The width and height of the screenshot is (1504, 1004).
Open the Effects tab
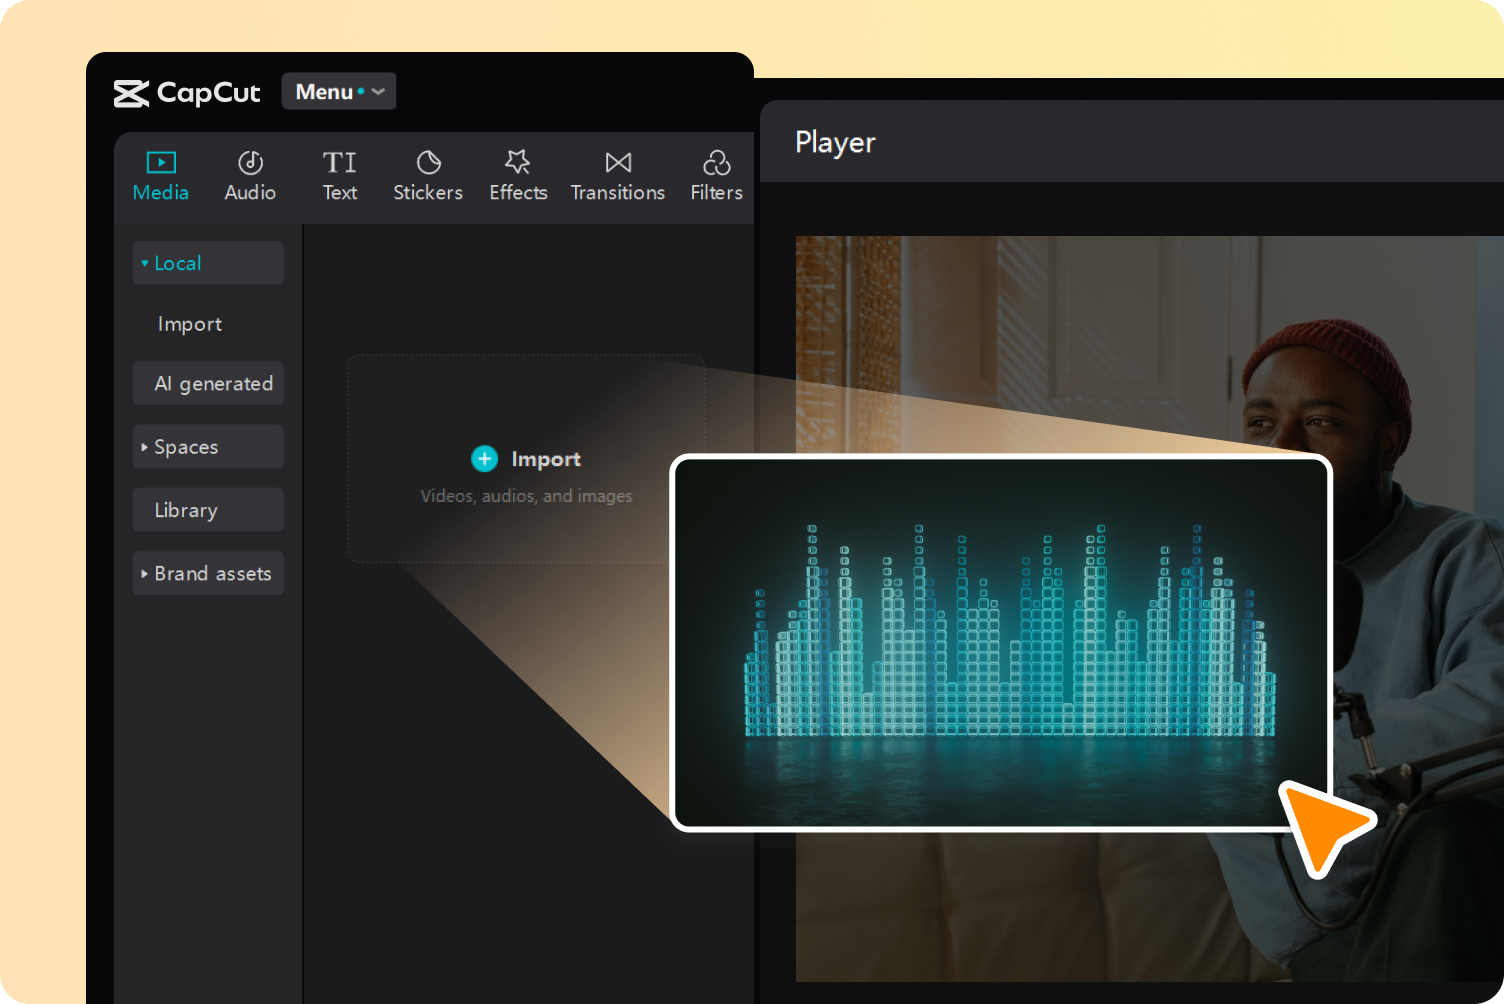[518, 177]
